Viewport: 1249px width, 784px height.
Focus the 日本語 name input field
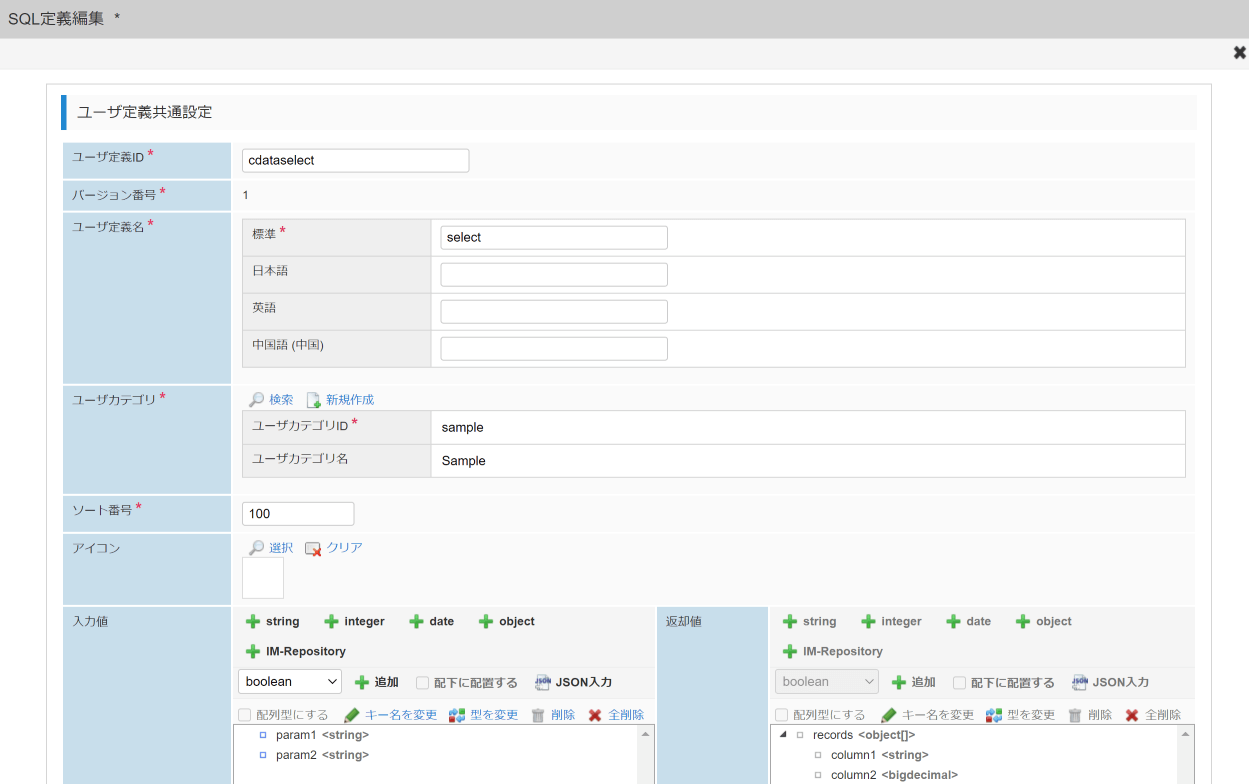coord(554,274)
